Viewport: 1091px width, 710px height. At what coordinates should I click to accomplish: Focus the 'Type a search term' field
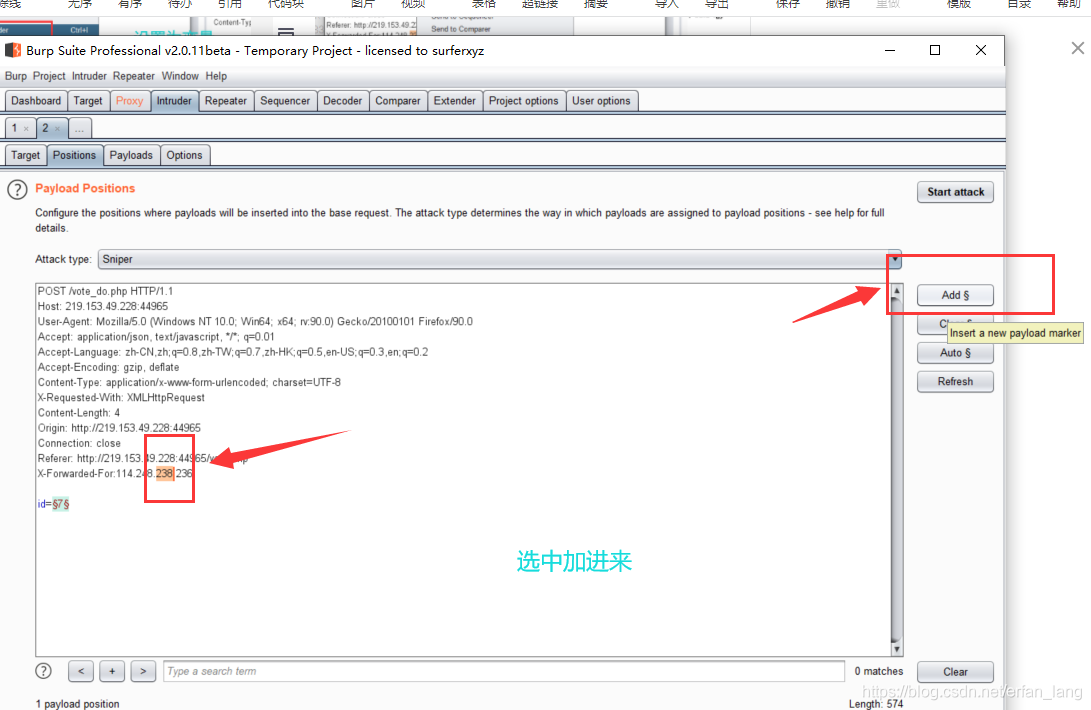[x=504, y=671]
